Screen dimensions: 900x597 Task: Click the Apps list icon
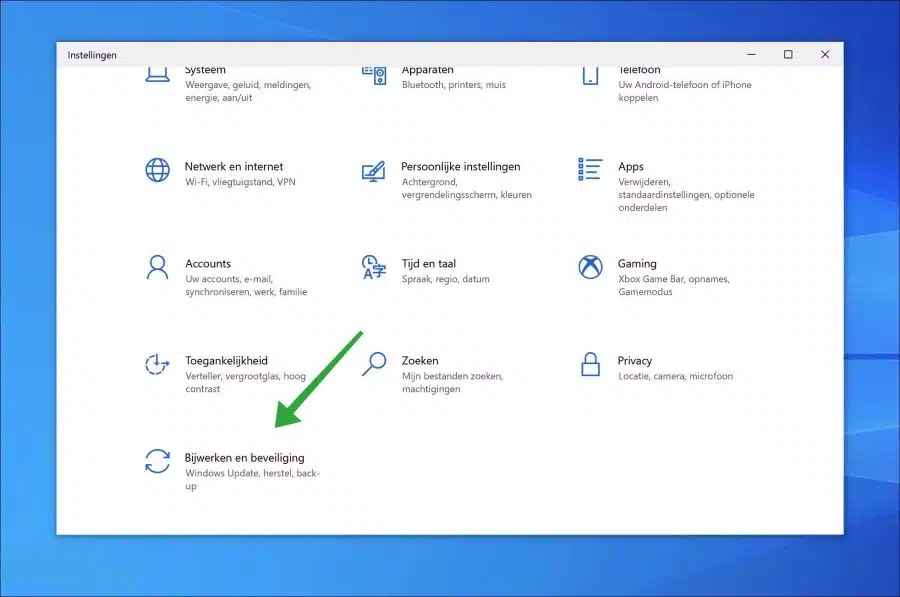(x=589, y=169)
